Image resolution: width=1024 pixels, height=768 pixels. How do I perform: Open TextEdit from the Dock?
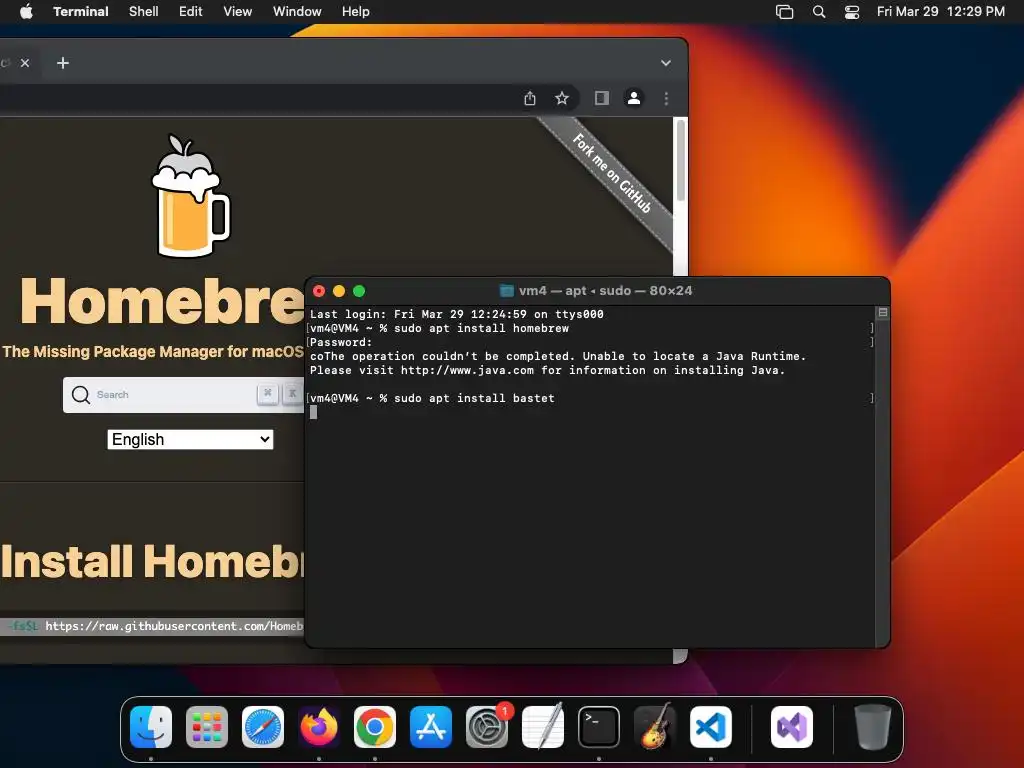(543, 727)
